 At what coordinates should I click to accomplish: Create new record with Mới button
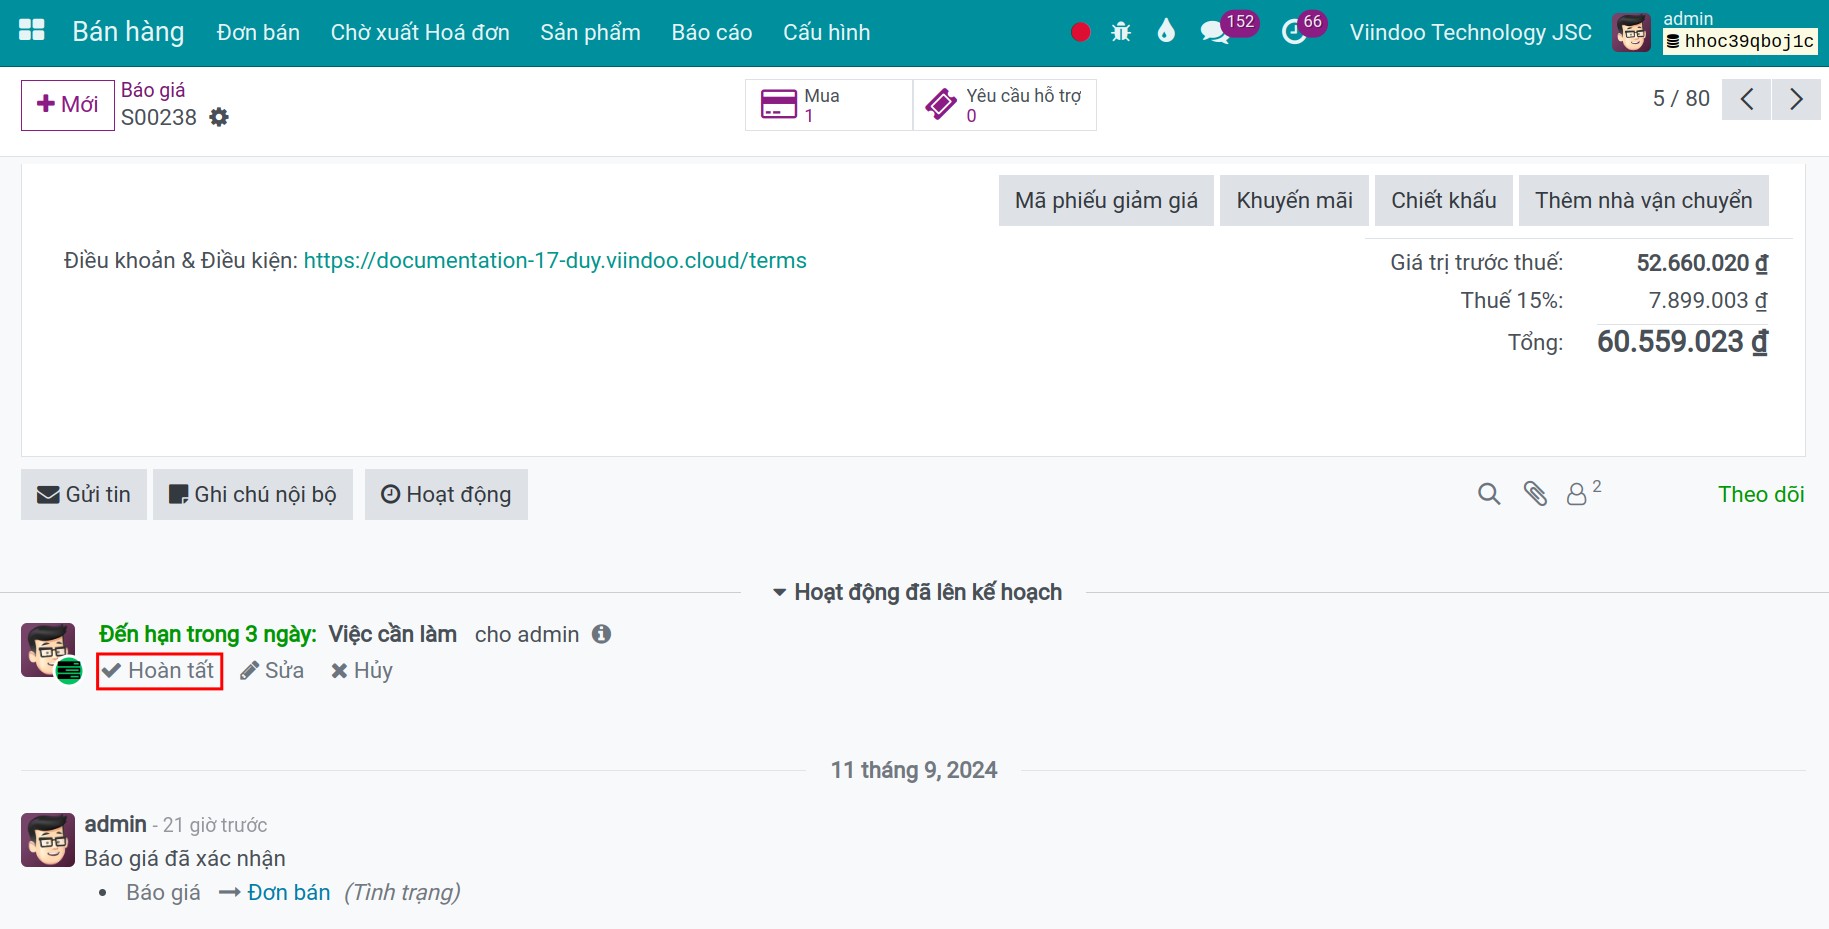coord(68,105)
